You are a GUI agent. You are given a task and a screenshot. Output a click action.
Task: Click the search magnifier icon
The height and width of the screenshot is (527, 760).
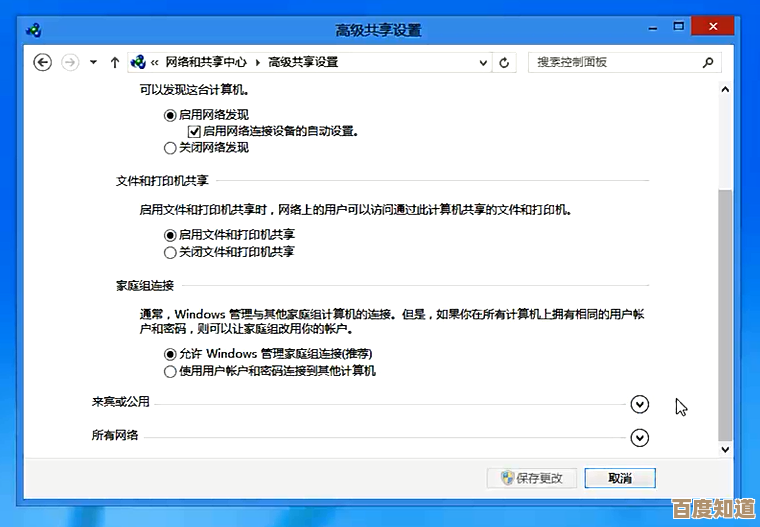click(708, 62)
